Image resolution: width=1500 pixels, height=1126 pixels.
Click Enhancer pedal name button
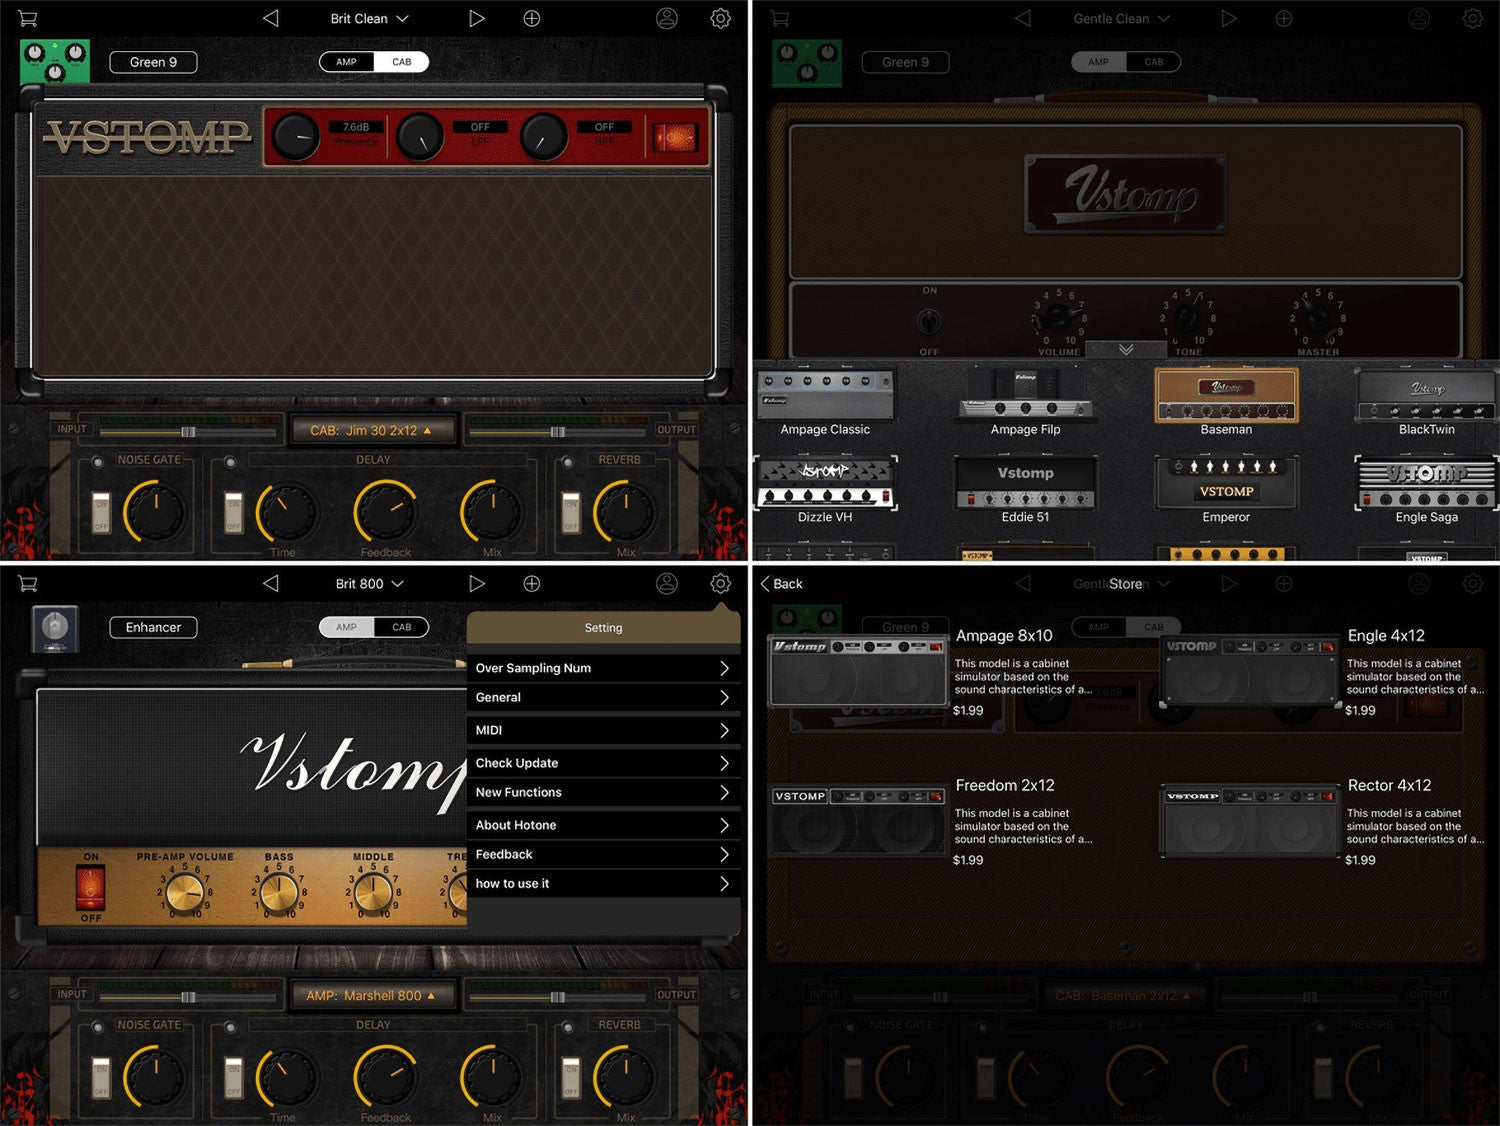tap(153, 627)
